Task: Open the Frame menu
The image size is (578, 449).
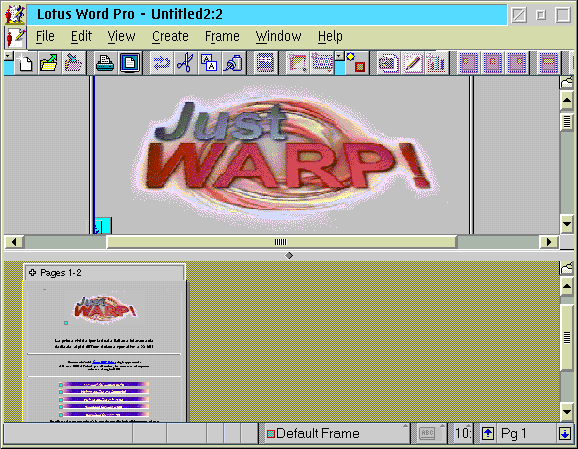Action: point(222,36)
